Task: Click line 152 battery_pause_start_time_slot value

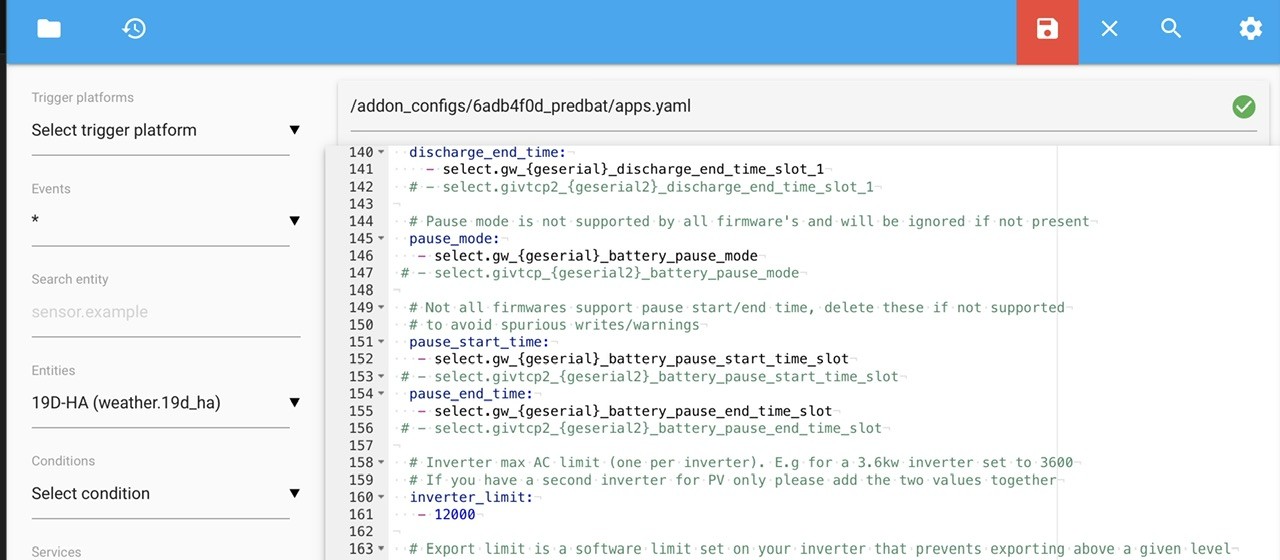Action: pyautogui.click(x=641, y=359)
